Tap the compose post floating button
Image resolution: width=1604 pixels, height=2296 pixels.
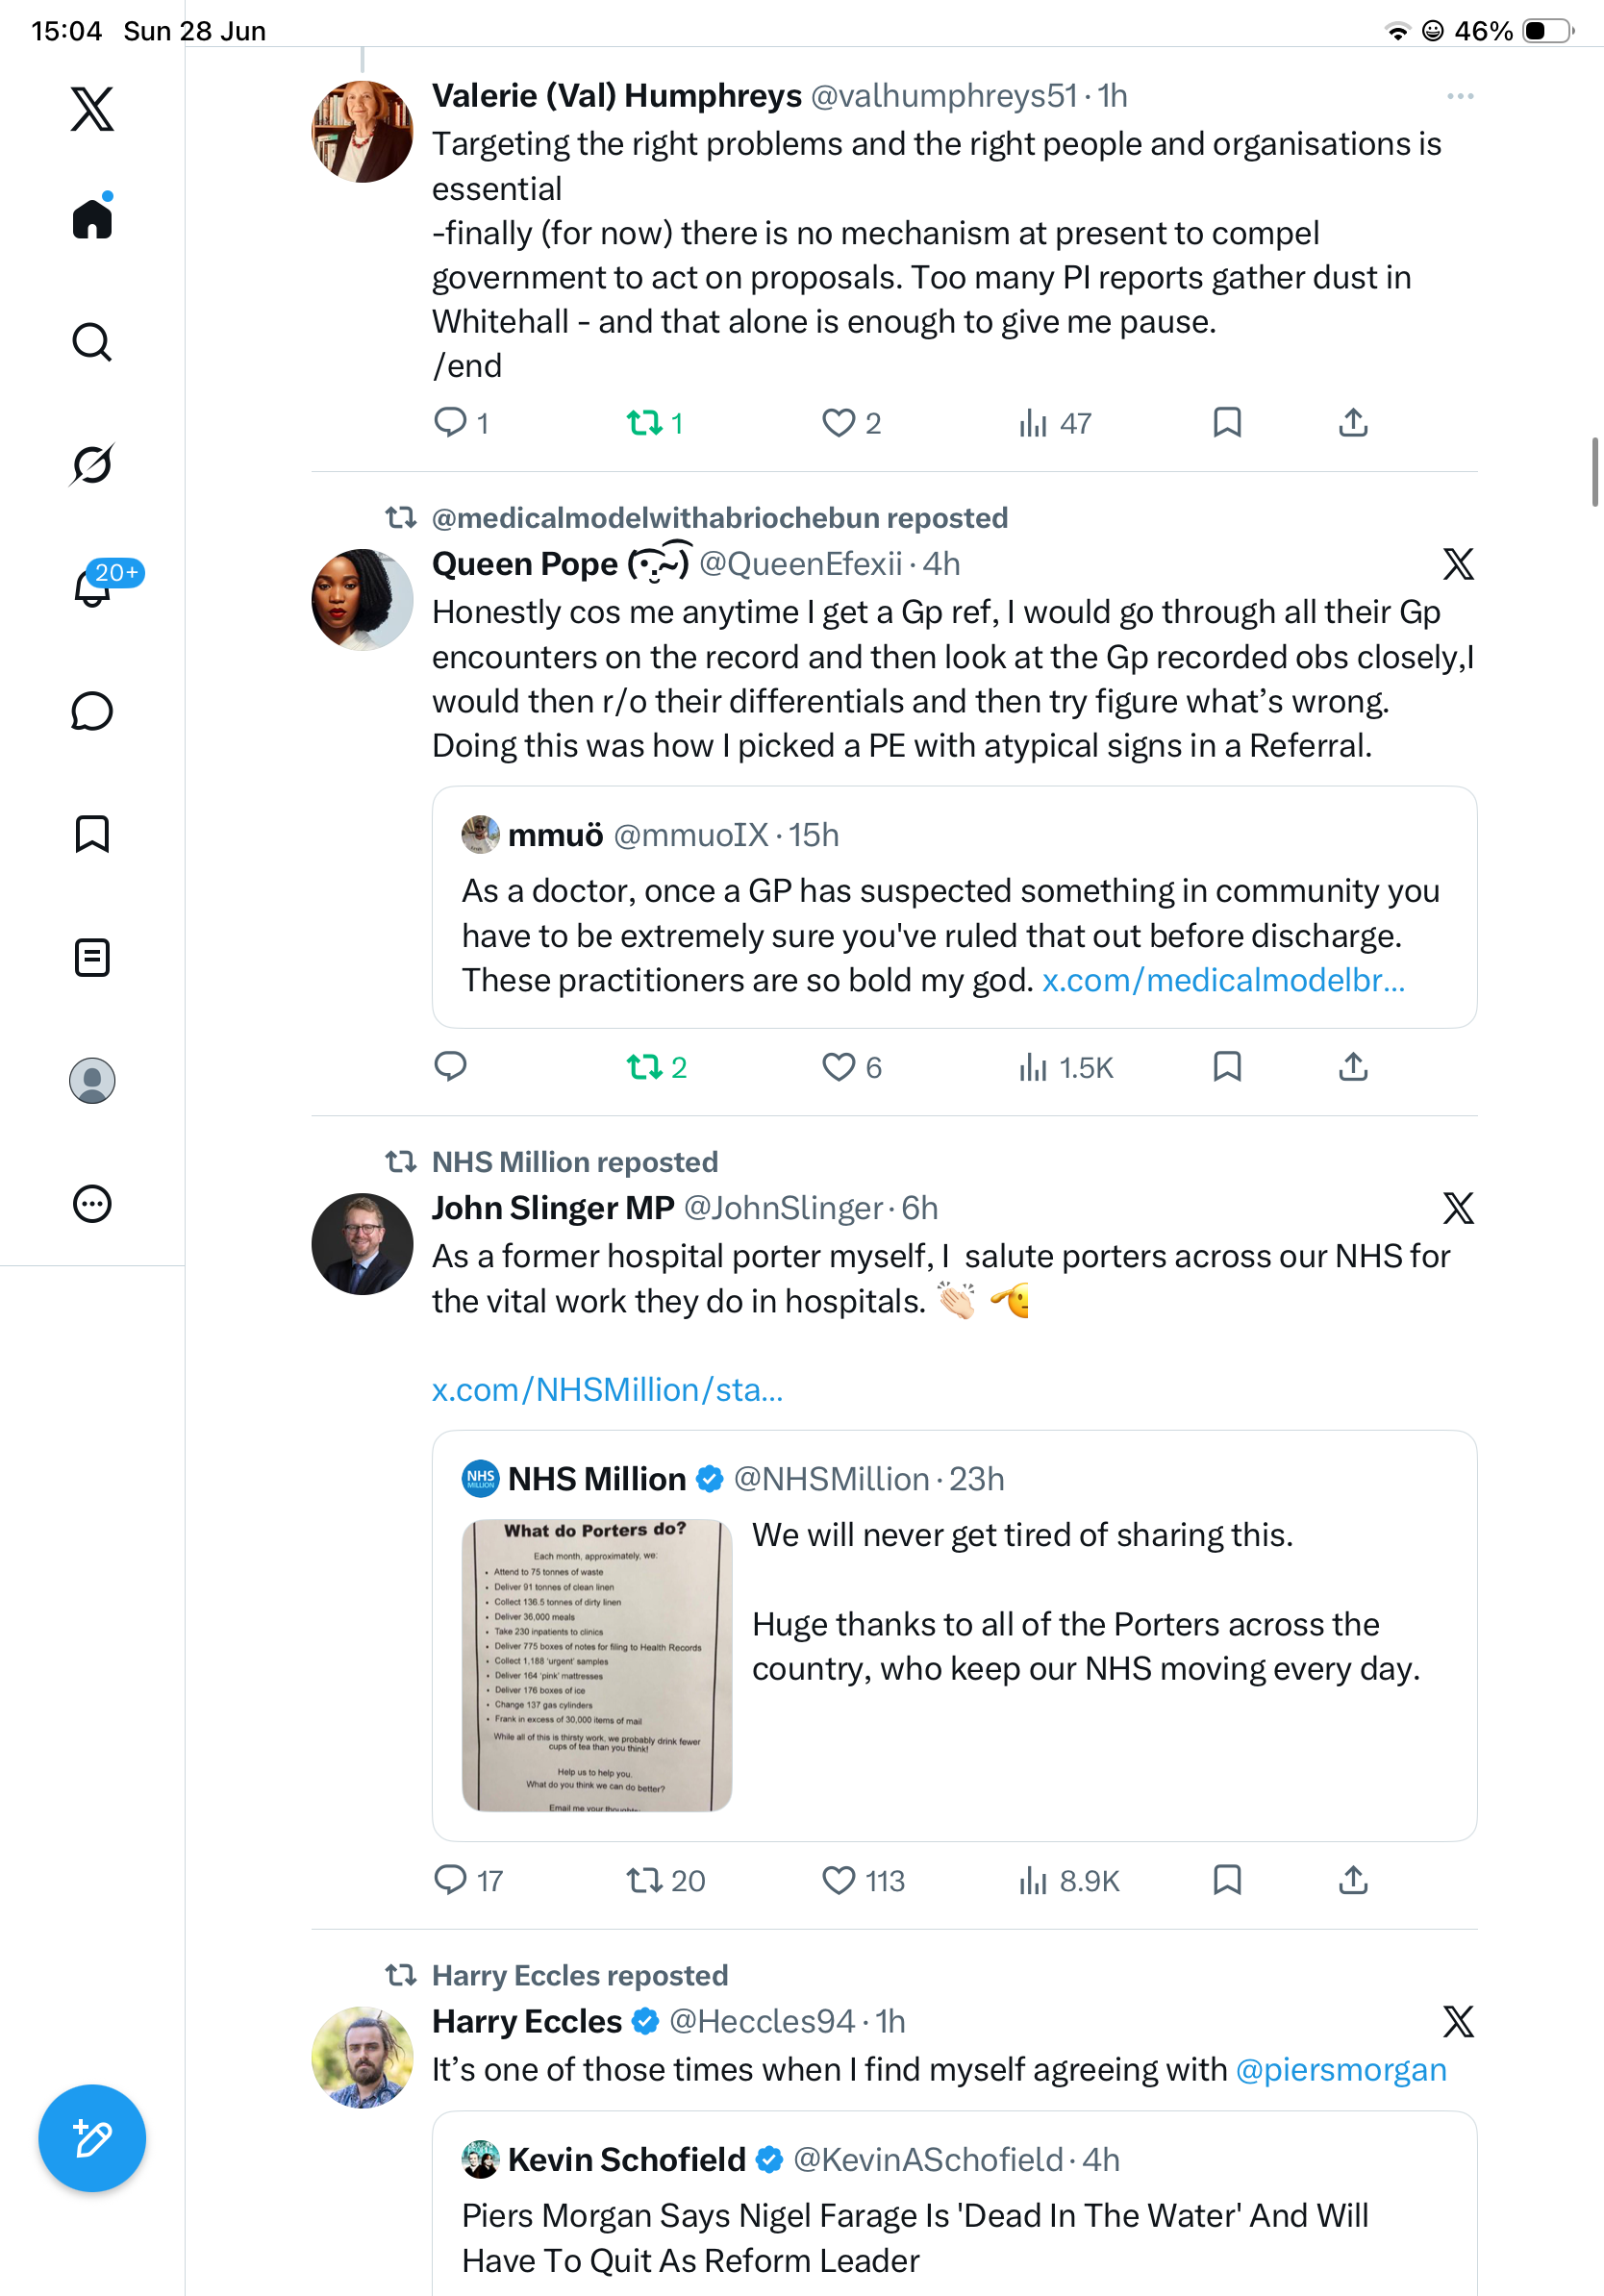pos(92,2138)
